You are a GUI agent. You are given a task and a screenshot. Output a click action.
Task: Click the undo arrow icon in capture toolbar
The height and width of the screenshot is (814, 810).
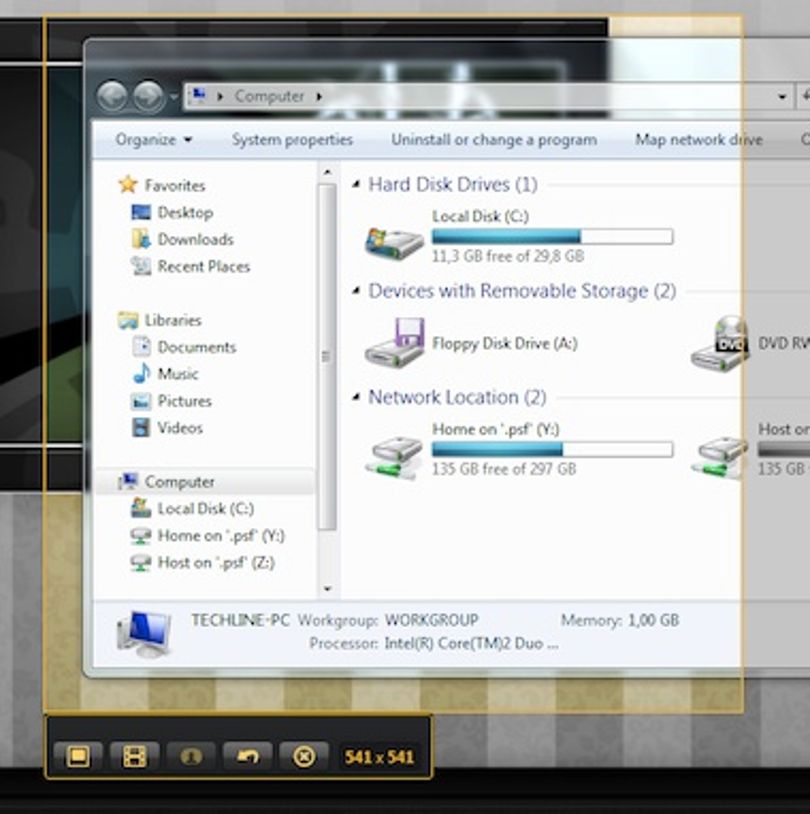[x=247, y=756]
